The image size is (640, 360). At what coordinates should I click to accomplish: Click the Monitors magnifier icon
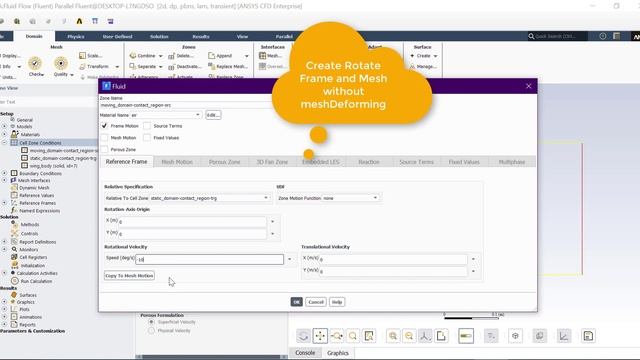[x=14, y=249]
